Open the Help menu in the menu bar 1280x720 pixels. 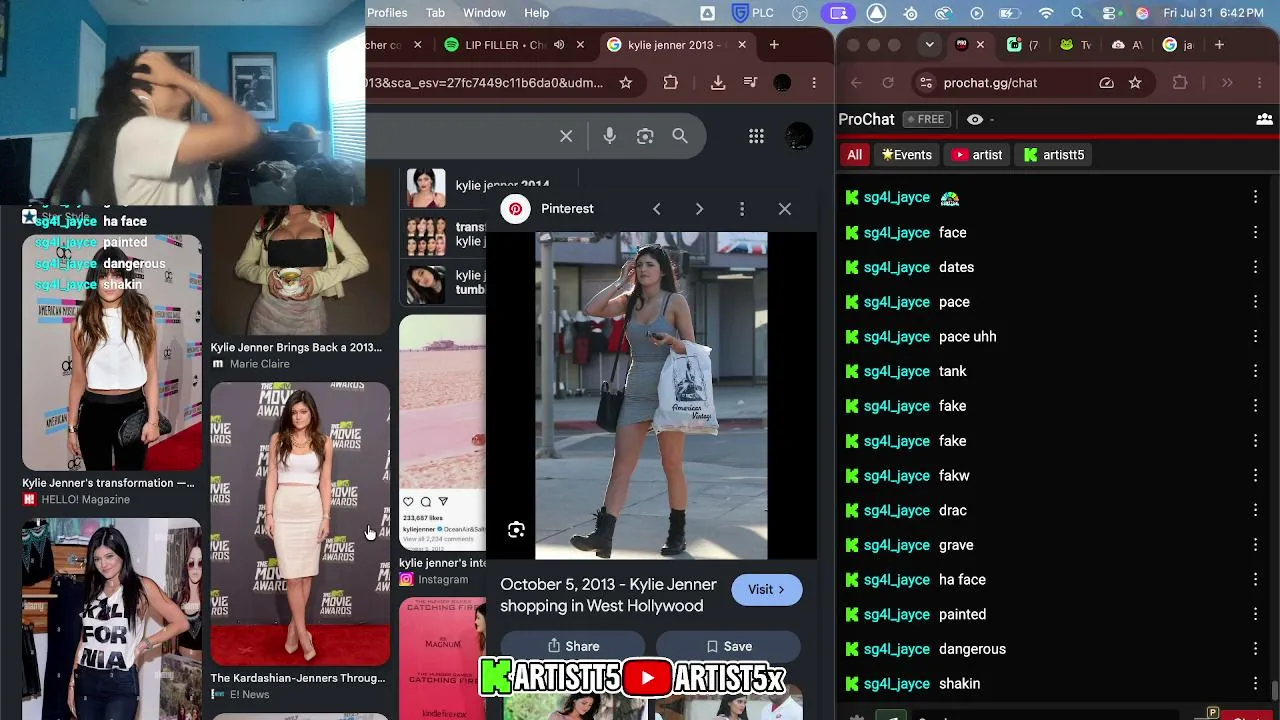(x=537, y=13)
